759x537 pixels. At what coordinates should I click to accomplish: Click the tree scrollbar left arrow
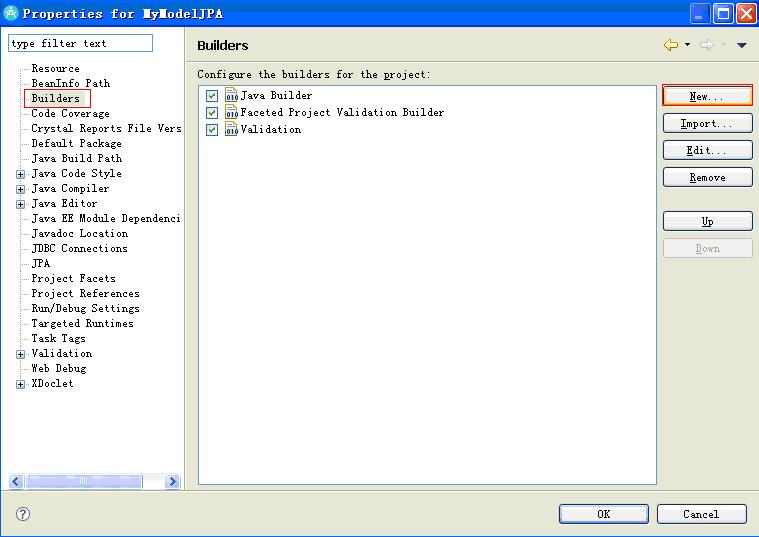coord(16,481)
